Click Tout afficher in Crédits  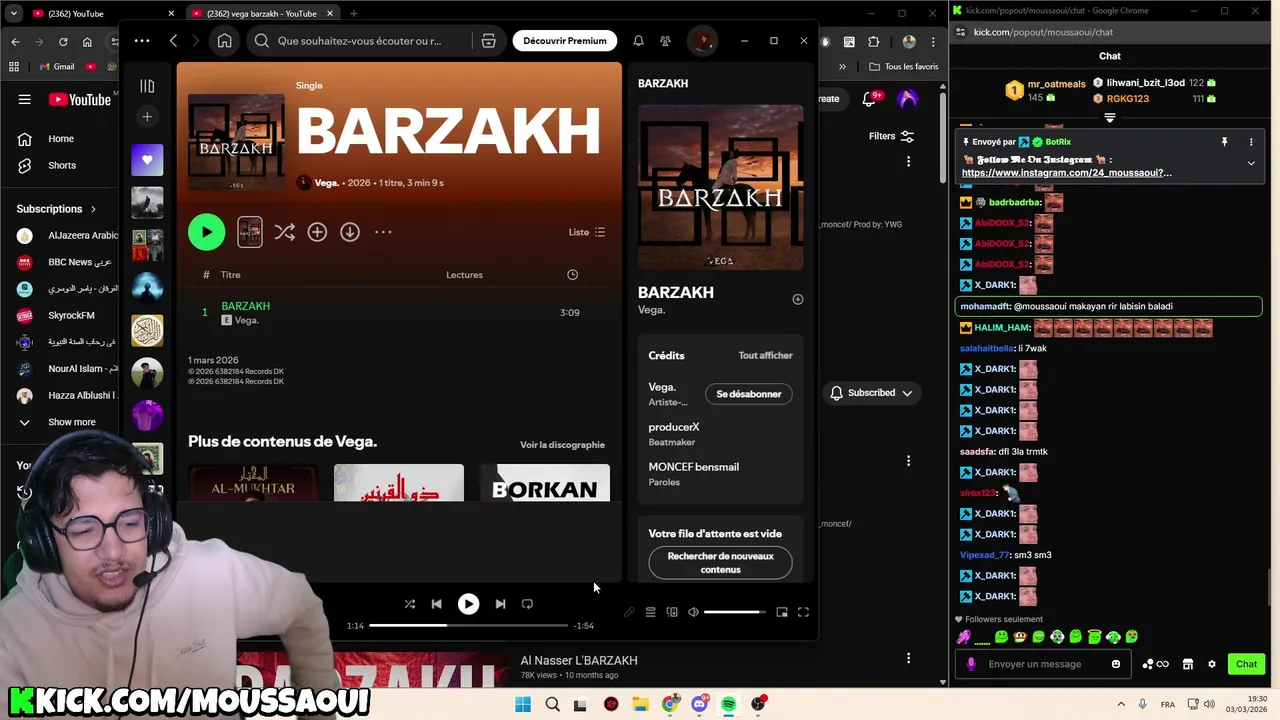(x=765, y=355)
